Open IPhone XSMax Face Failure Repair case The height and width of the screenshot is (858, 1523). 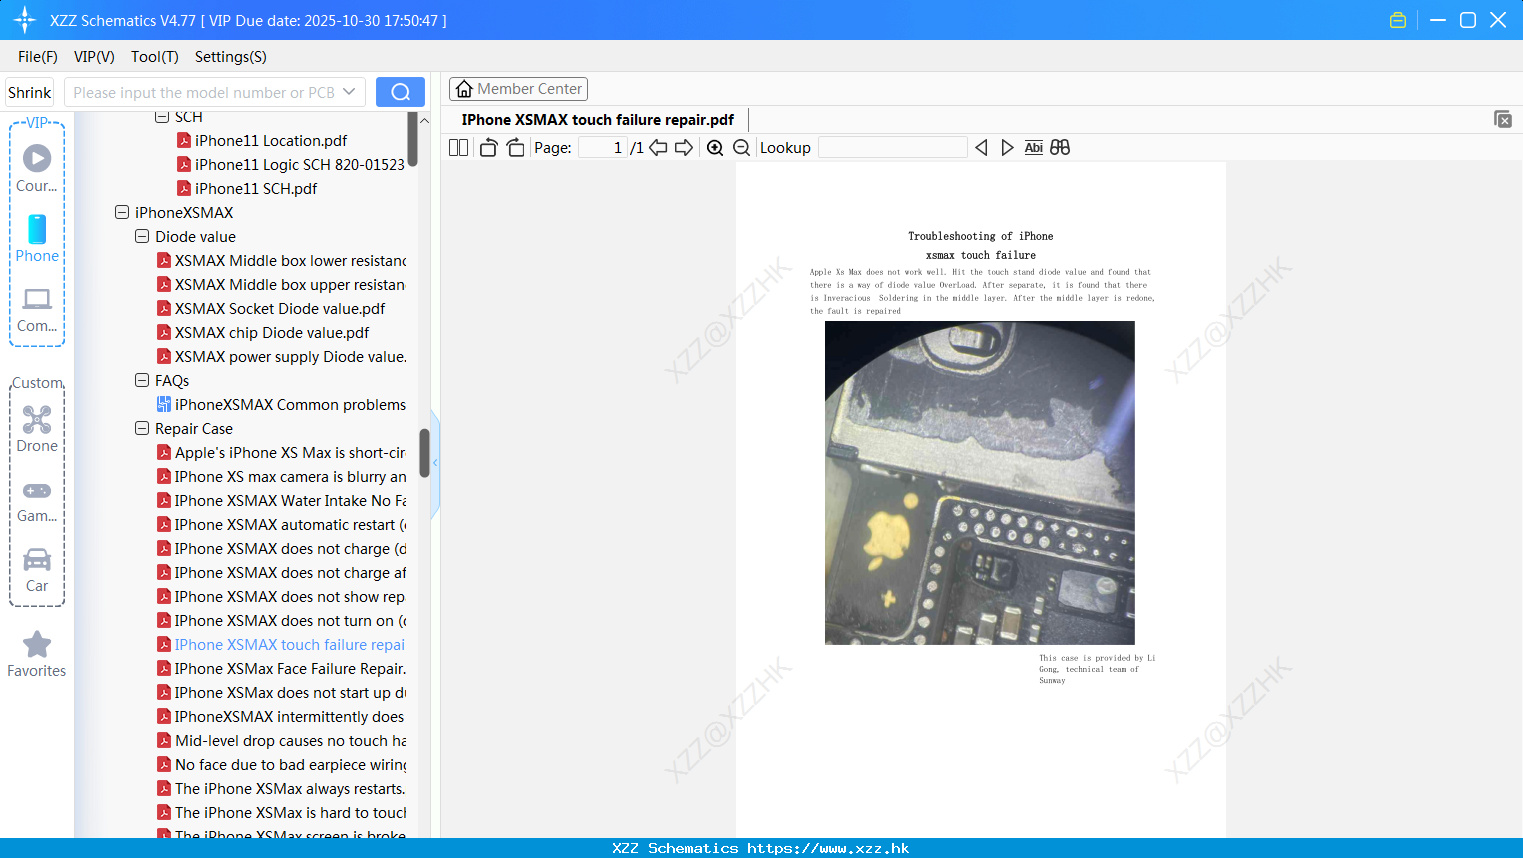tap(281, 668)
